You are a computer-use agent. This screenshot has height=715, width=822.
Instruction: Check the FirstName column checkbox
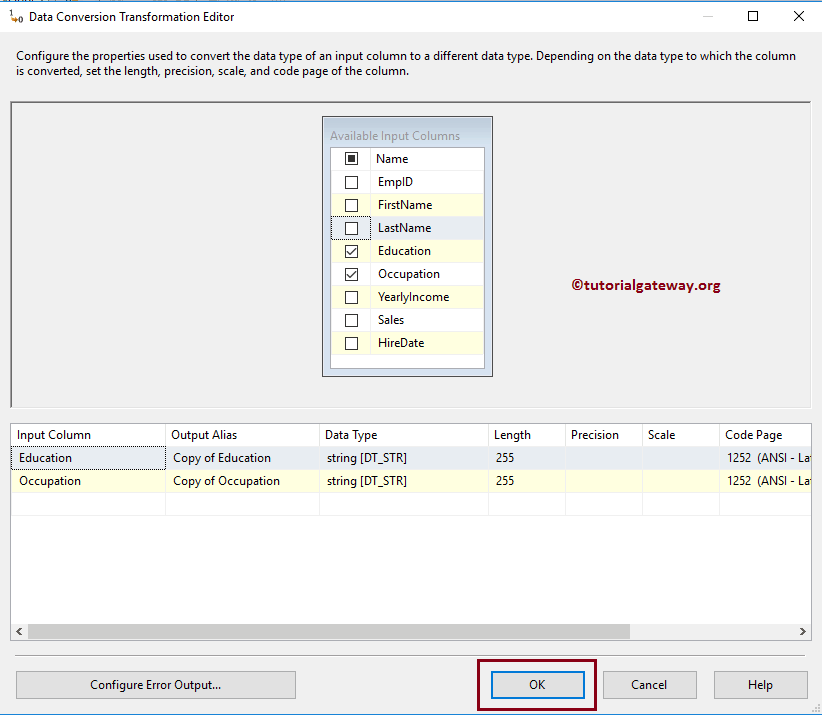click(351, 204)
